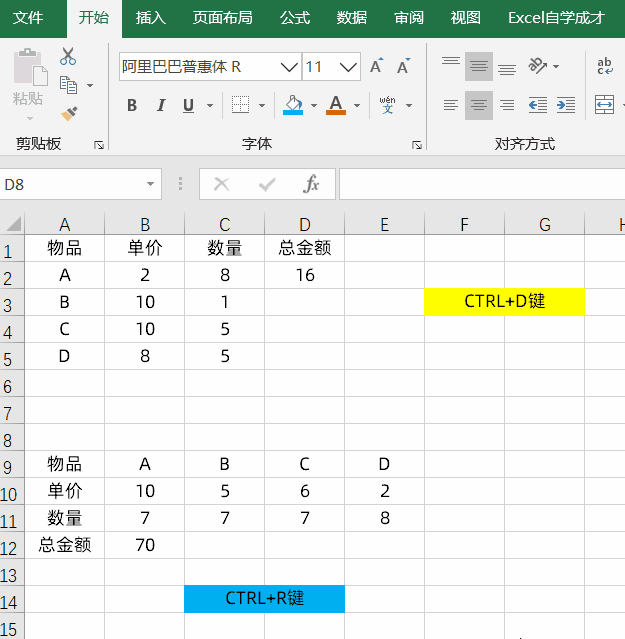Increase font size with larger A icon

376,66
